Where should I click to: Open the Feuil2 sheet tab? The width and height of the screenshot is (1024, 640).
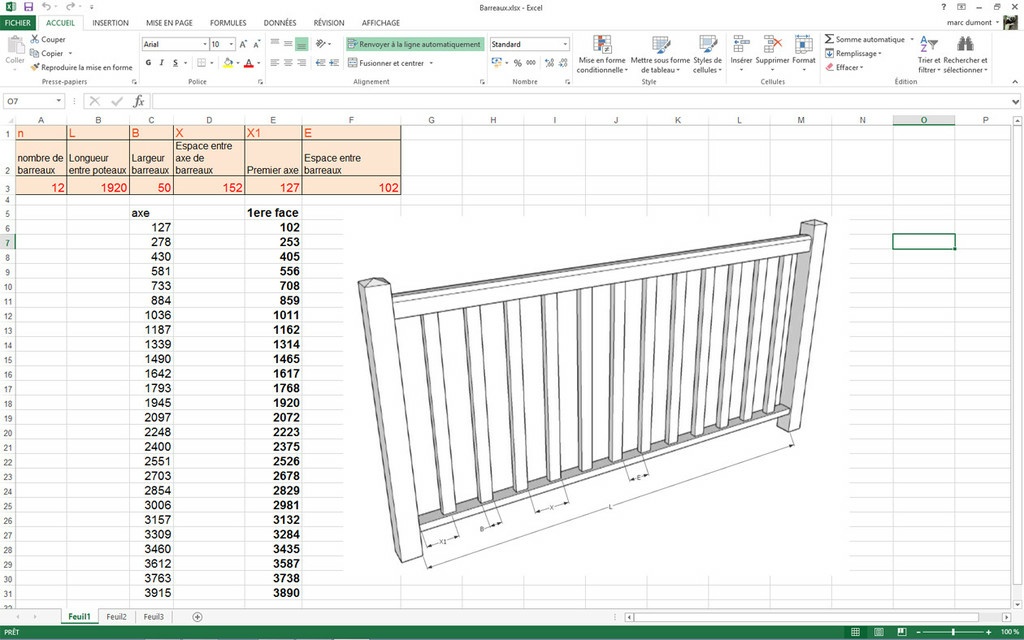coord(117,617)
